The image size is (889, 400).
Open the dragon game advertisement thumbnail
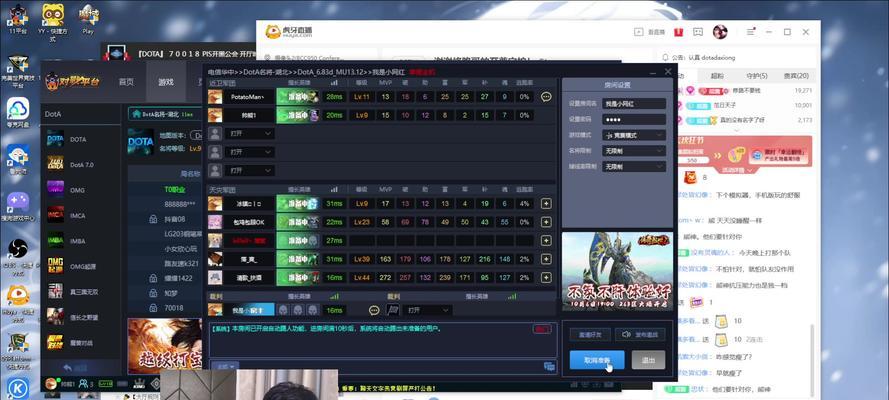pos(617,271)
